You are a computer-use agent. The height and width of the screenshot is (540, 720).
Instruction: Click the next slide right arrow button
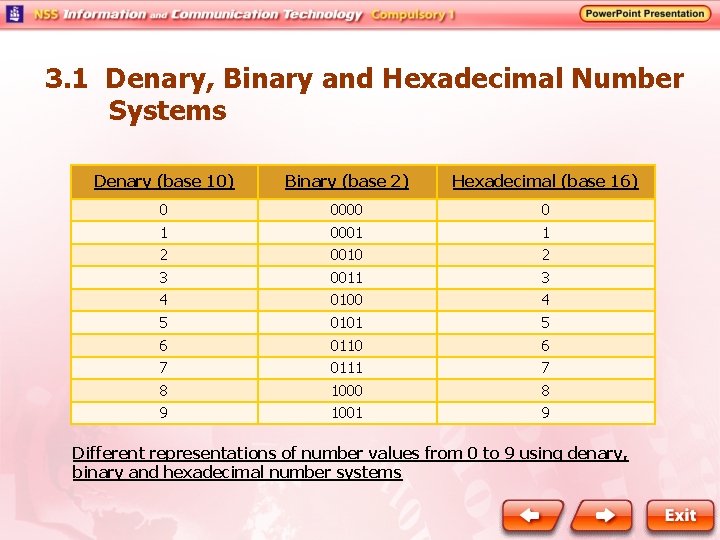pos(602,515)
